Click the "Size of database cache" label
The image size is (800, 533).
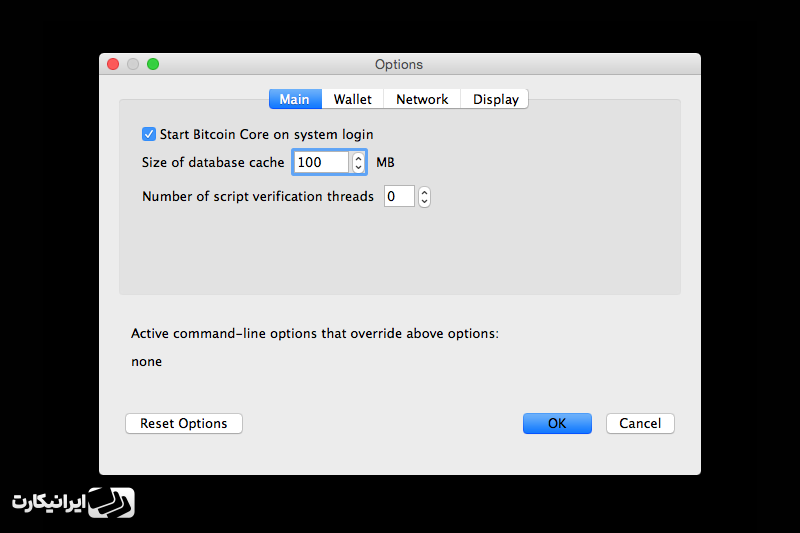(213, 162)
